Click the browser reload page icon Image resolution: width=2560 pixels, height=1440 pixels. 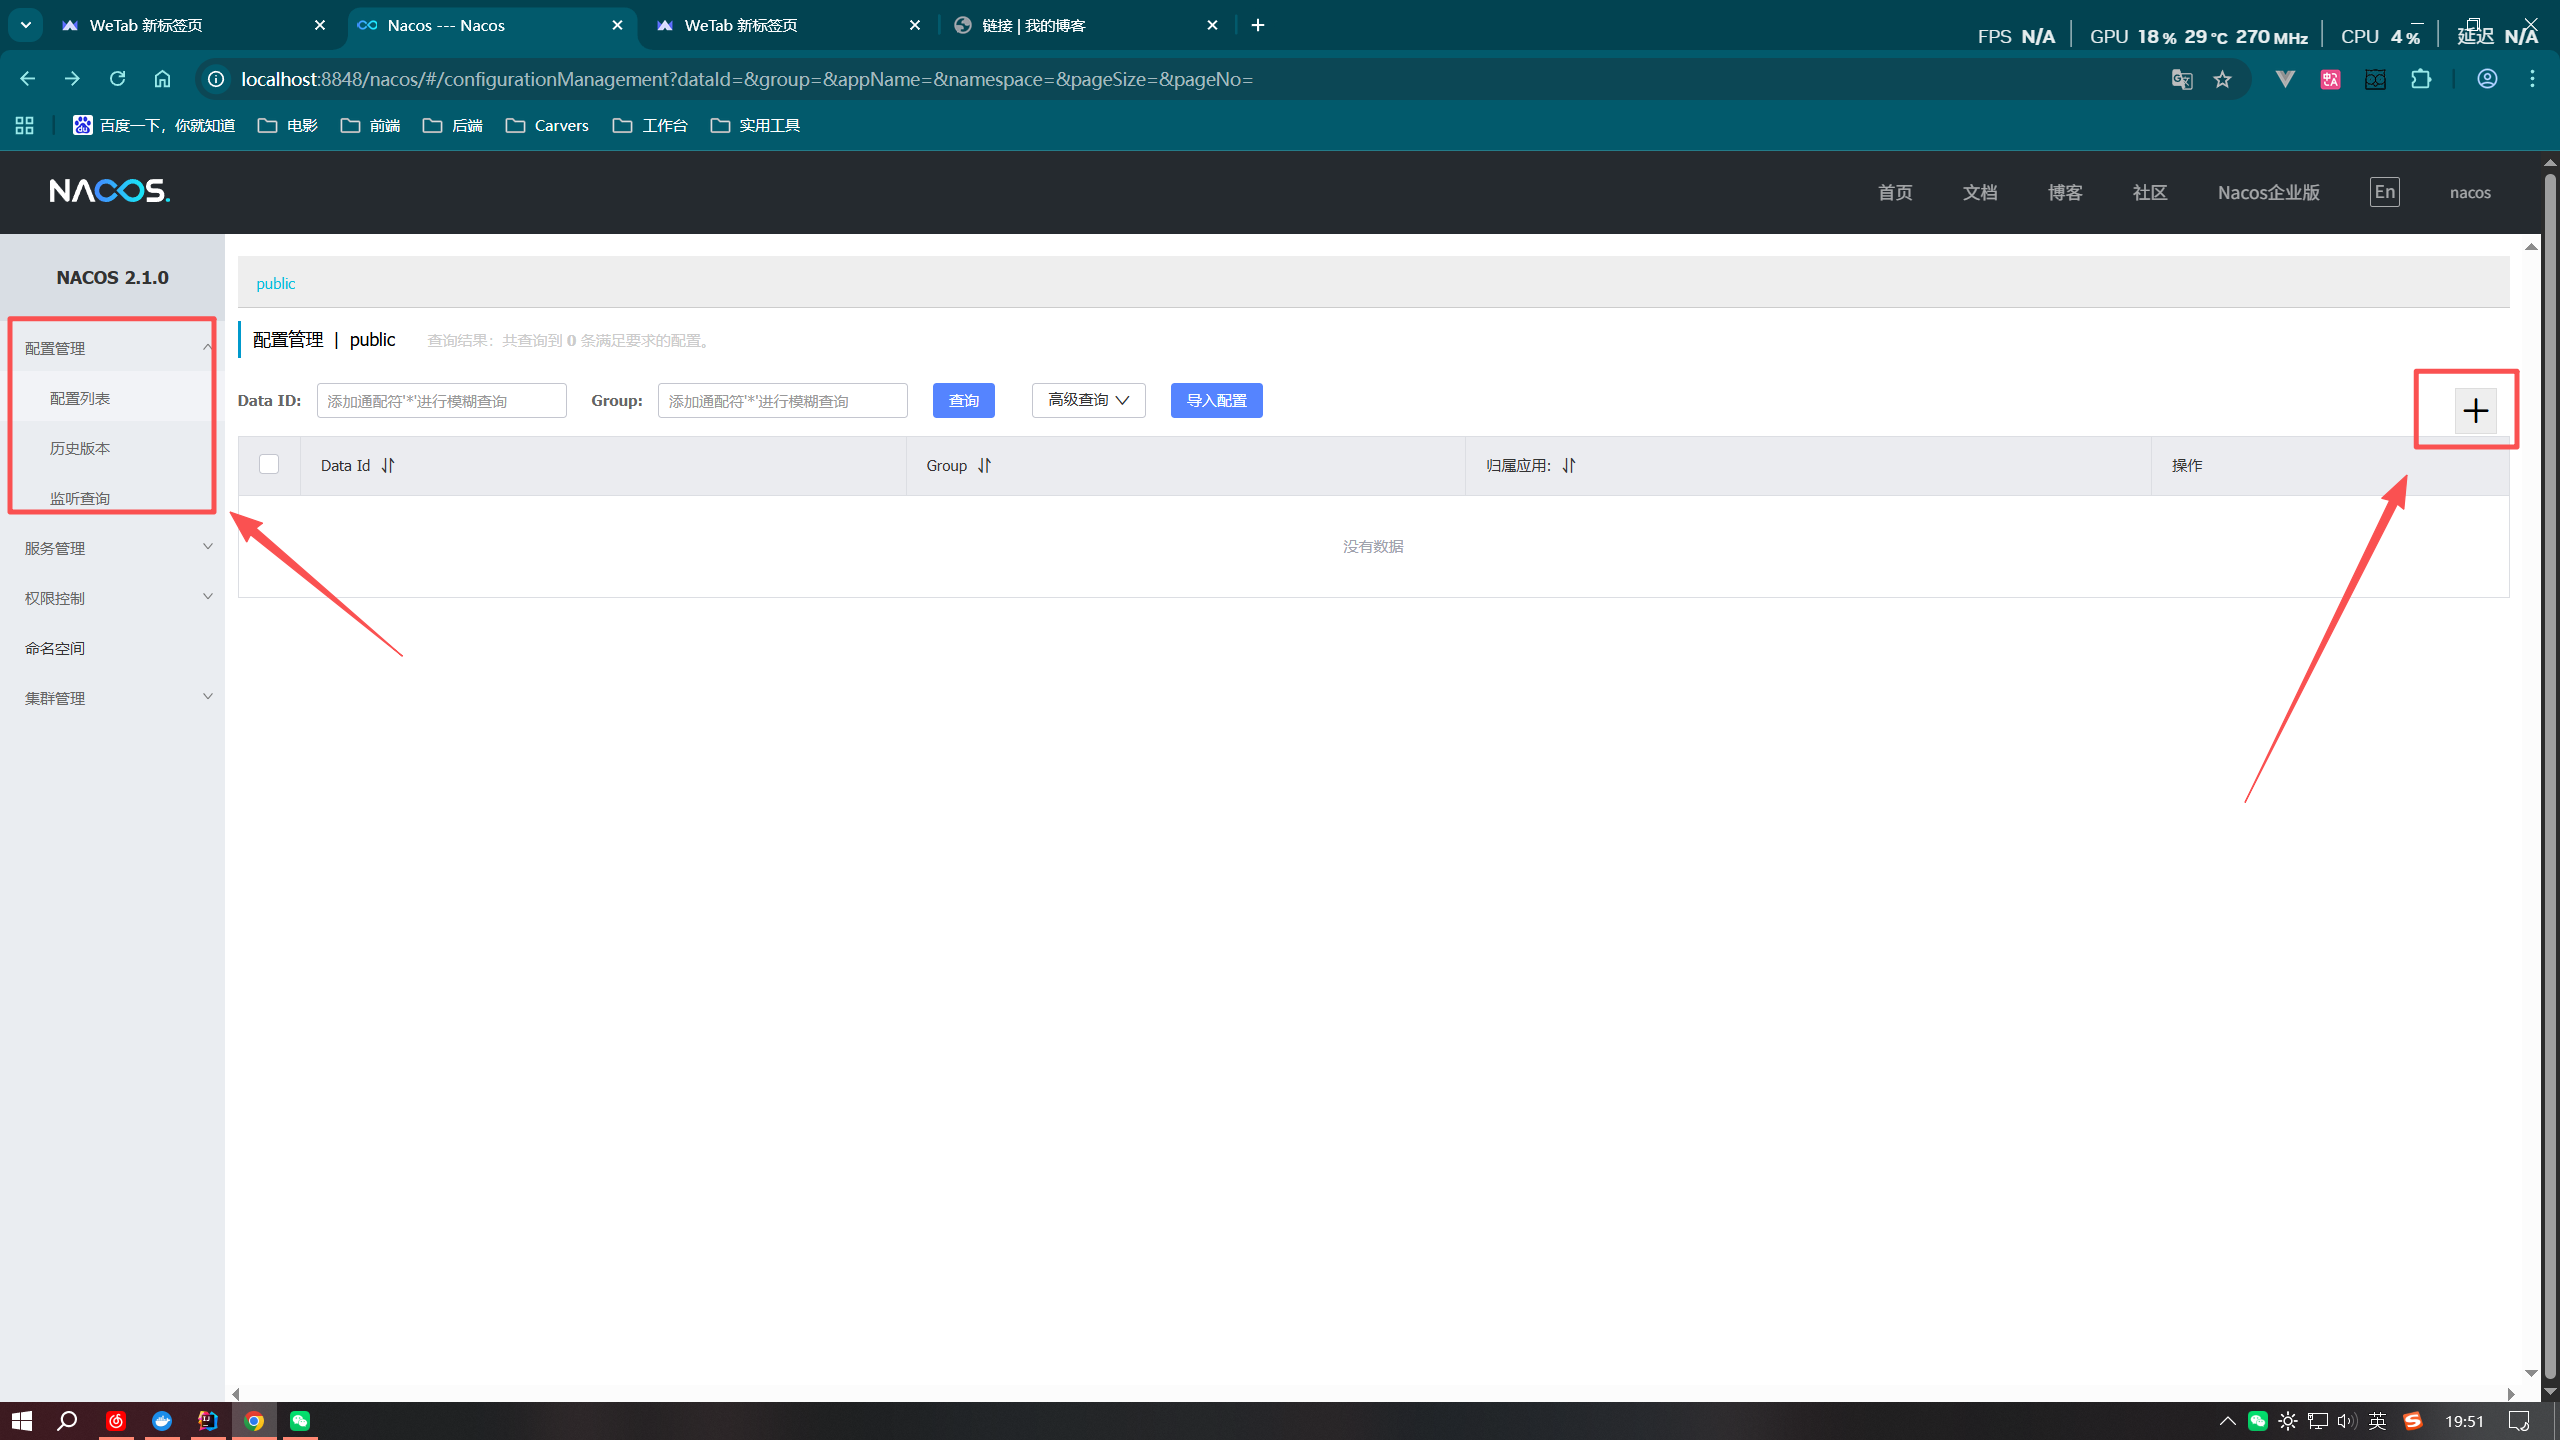117,79
